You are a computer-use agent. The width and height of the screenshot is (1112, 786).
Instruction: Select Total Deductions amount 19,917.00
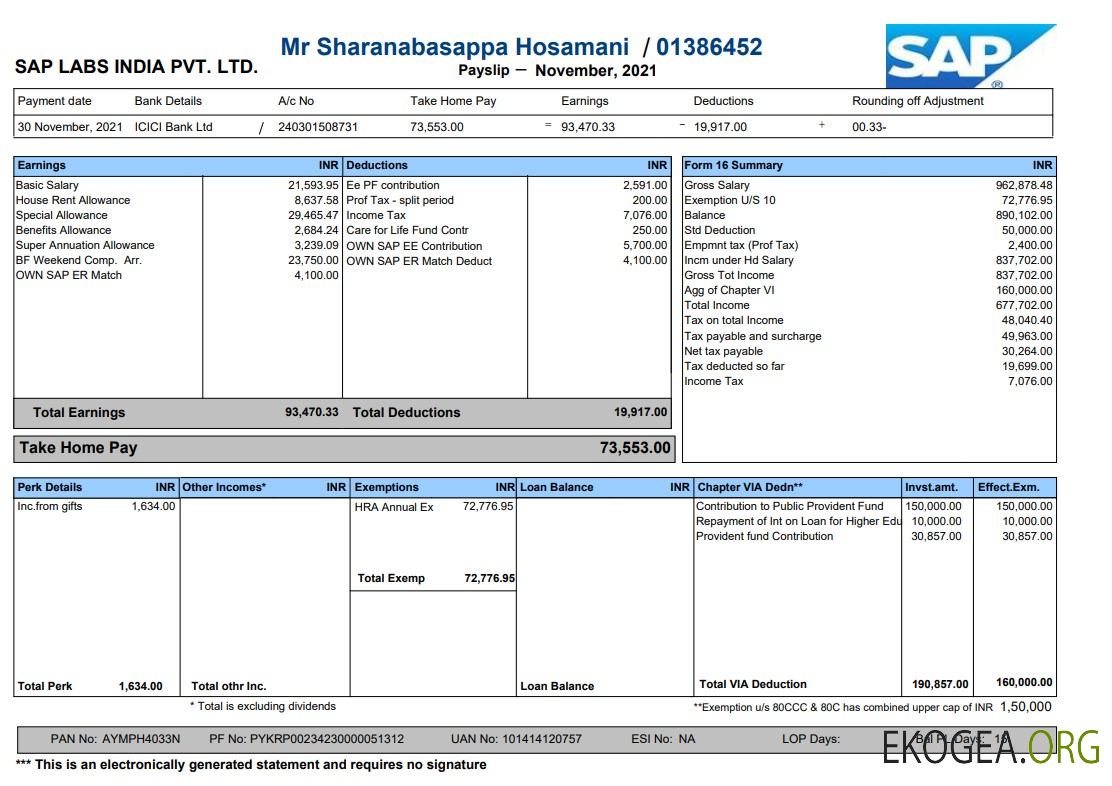(x=640, y=411)
